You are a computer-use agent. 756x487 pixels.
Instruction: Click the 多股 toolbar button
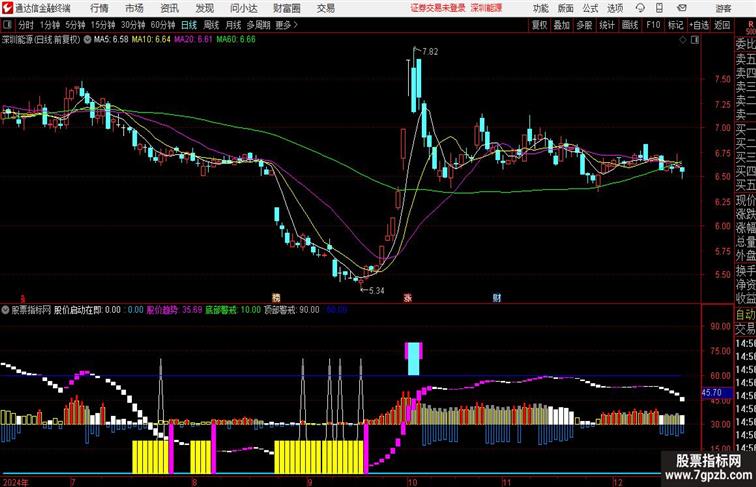coord(584,25)
